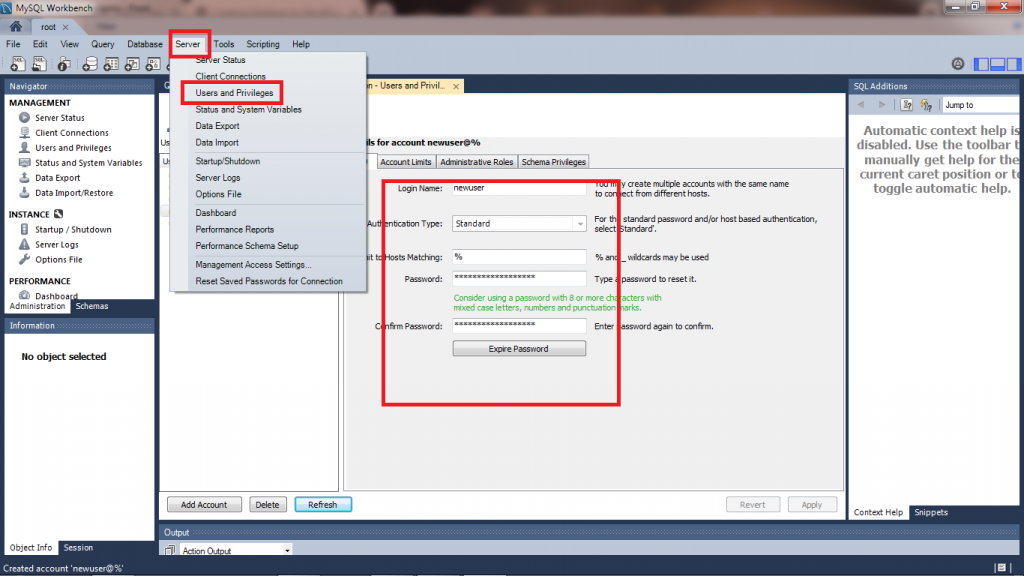Select Data Export from the Server menu
This screenshot has height=576, width=1024.
pos(217,126)
